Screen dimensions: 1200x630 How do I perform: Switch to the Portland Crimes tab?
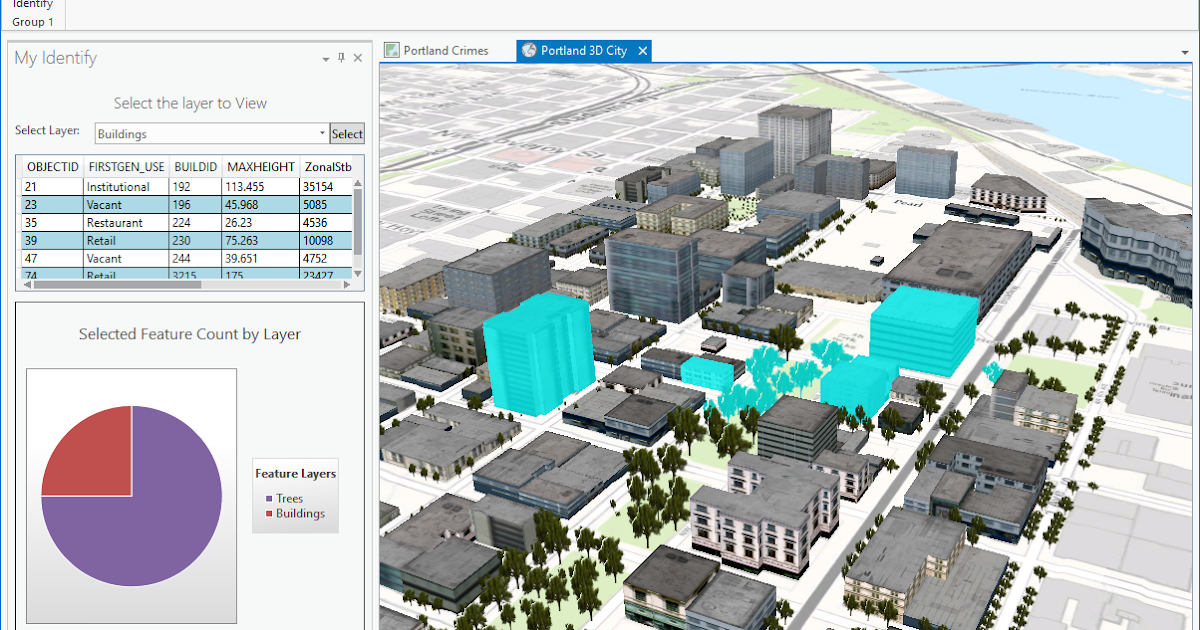click(445, 50)
